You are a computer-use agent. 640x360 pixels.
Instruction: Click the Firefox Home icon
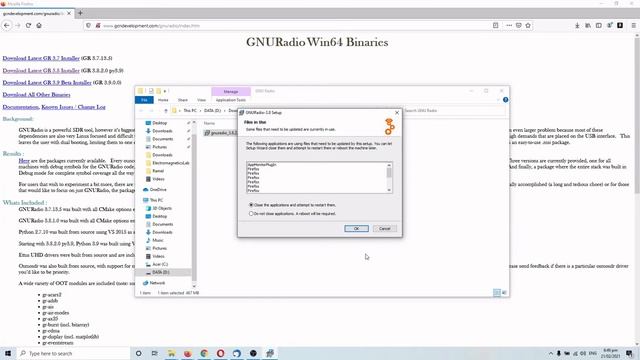click(39, 25)
